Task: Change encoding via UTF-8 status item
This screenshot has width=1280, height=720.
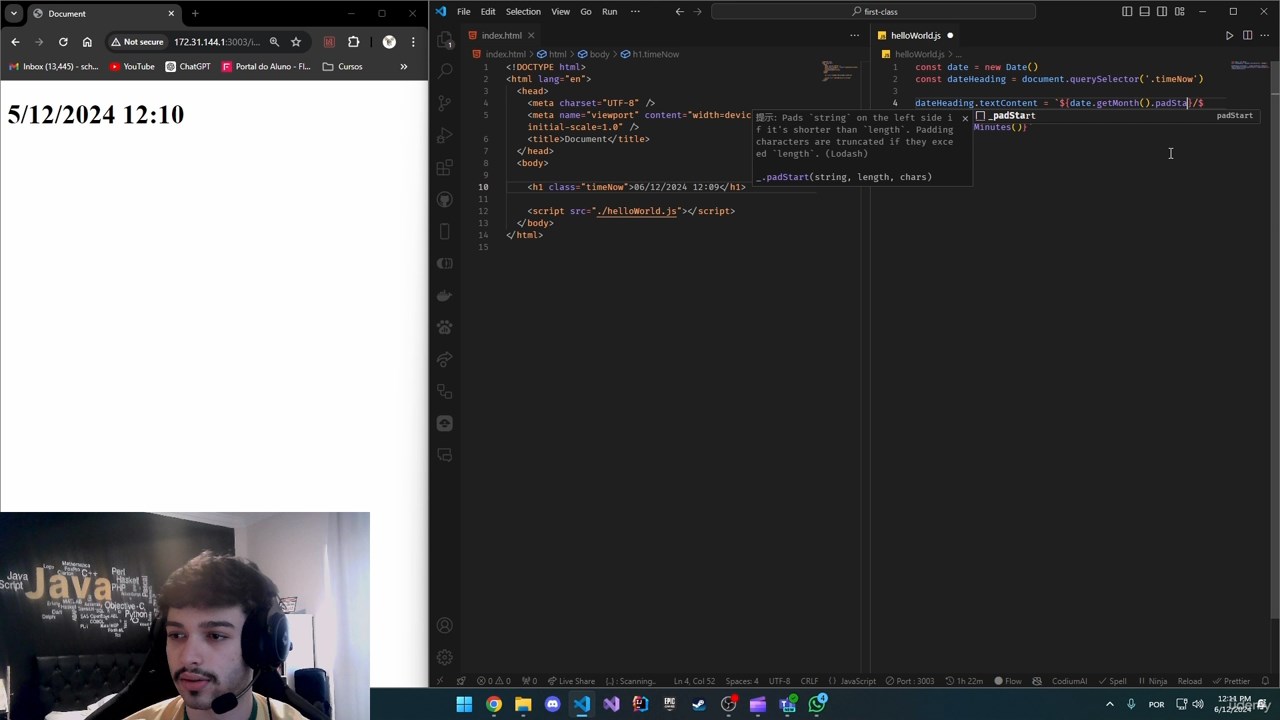Action: tap(779, 681)
